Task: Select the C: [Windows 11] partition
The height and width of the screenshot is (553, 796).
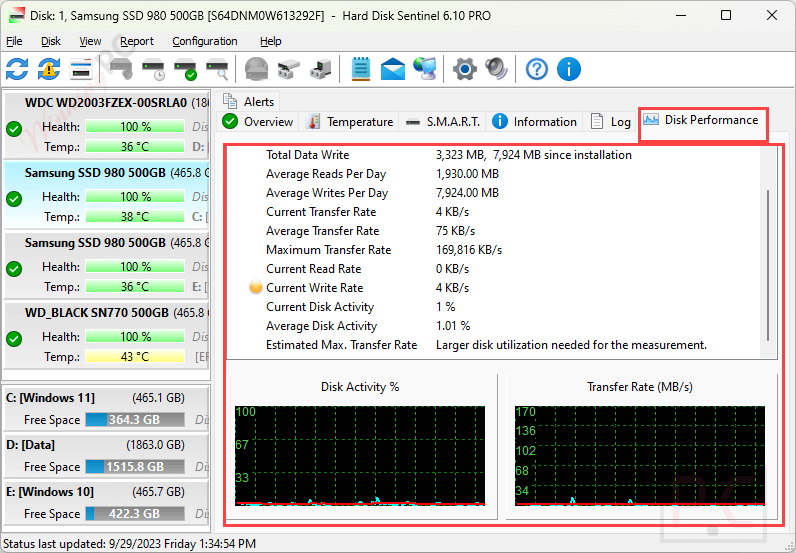Action: tap(106, 409)
